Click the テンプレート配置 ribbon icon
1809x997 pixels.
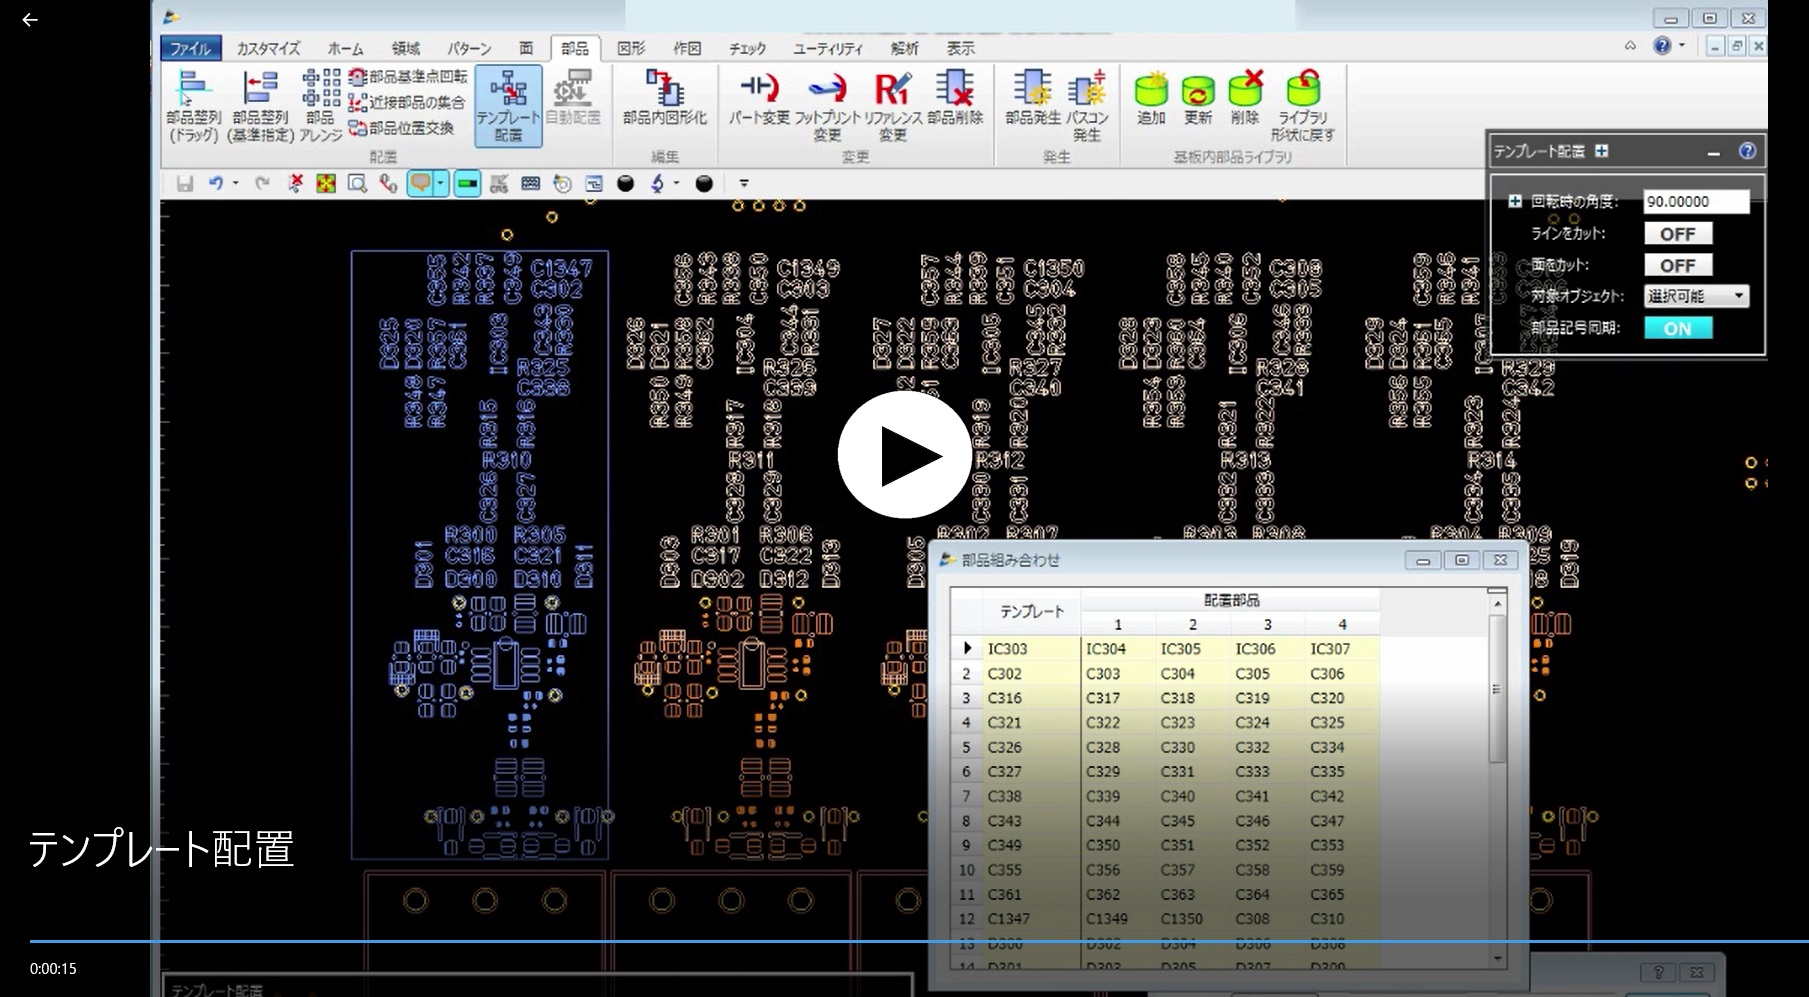[508, 105]
